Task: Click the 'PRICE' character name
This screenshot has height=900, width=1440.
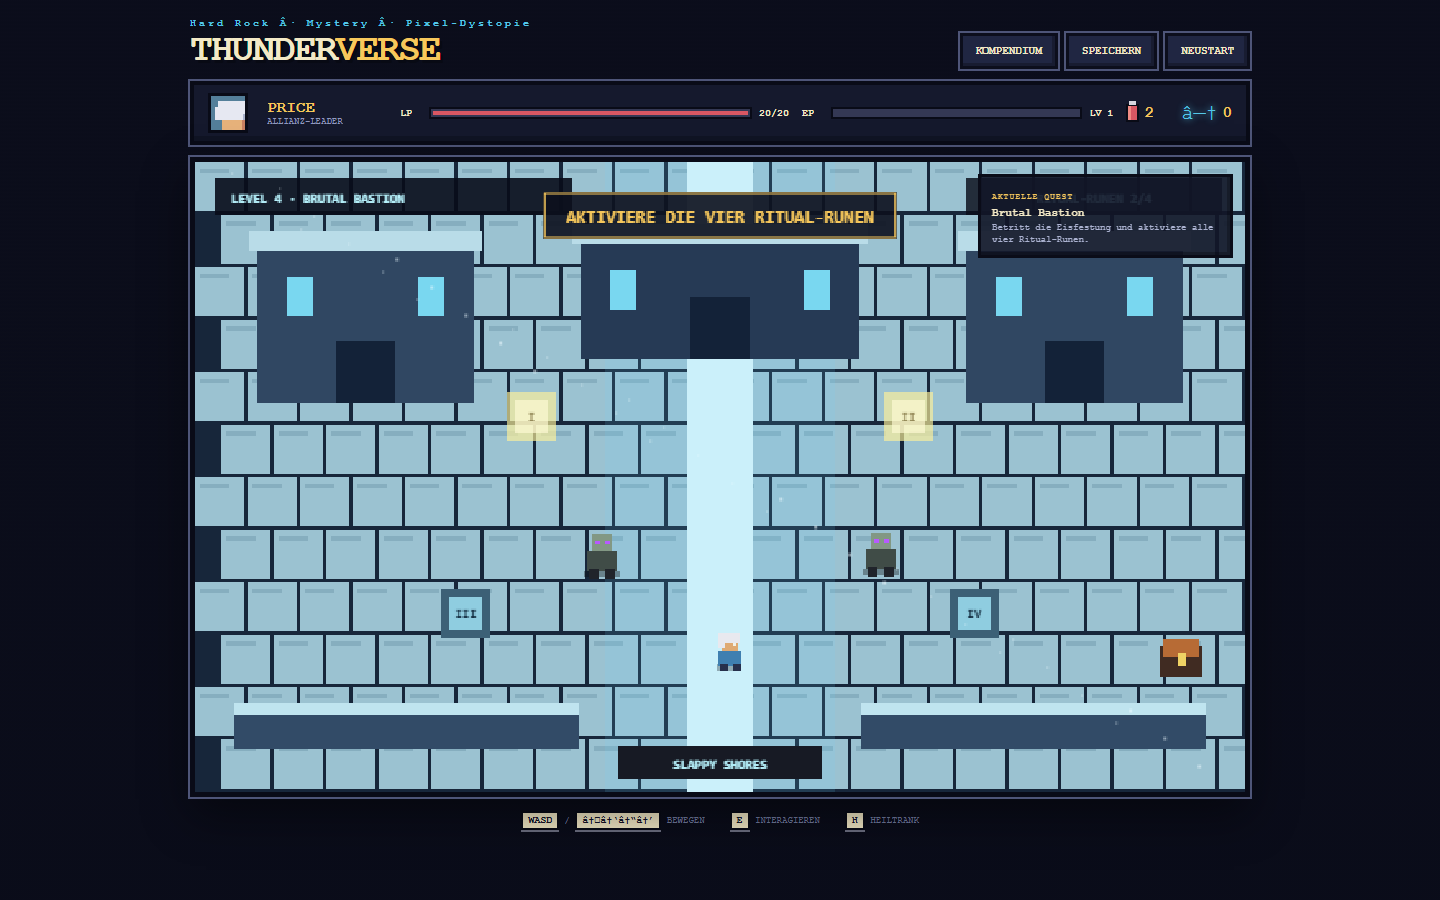Action: (291, 107)
